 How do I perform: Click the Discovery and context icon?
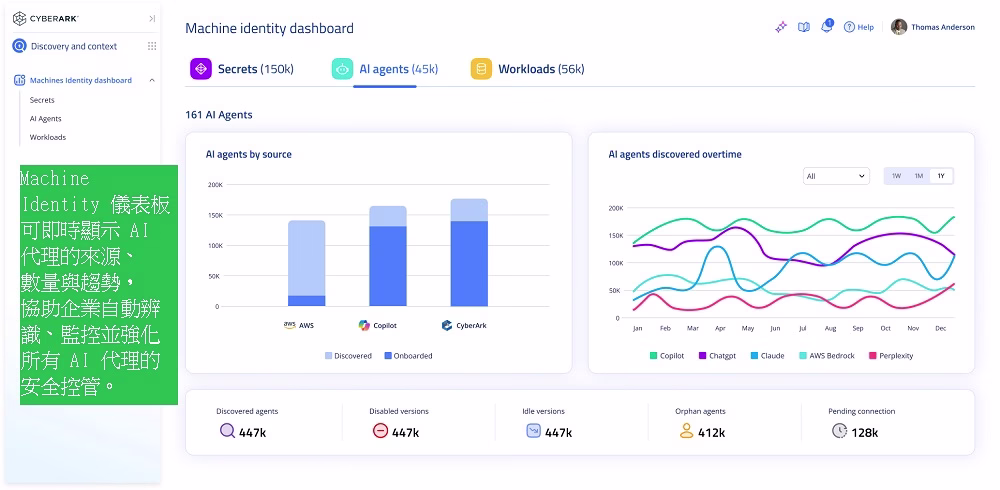(19, 46)
